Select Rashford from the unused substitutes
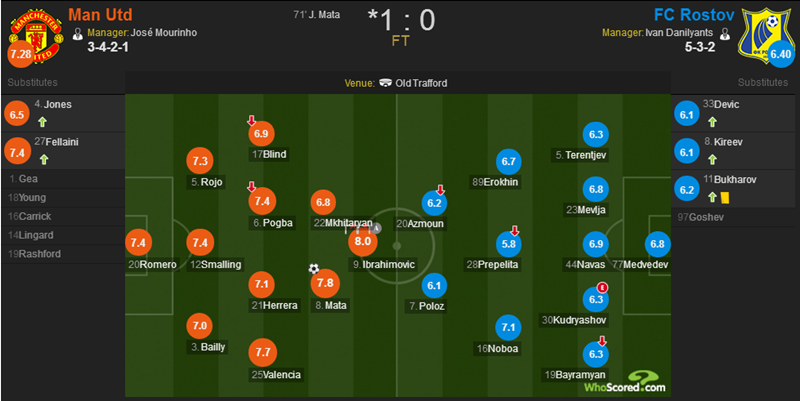 (x=38, y=254)
